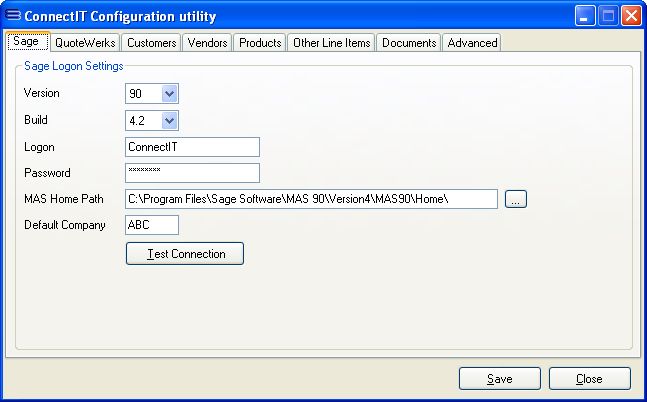
Task: Open the Vendors tab
Action: (x=207, y=43)
